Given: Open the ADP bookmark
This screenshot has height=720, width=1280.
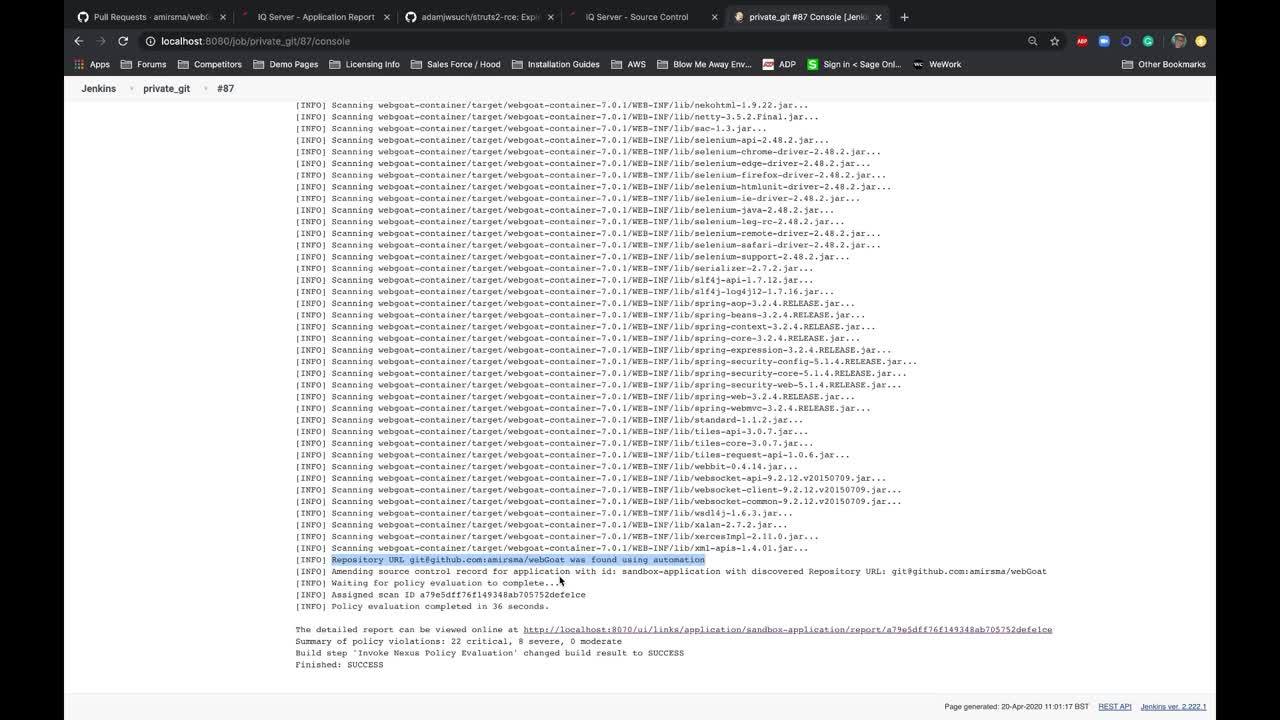Looking at the screenshot, I should coord(779,64).
